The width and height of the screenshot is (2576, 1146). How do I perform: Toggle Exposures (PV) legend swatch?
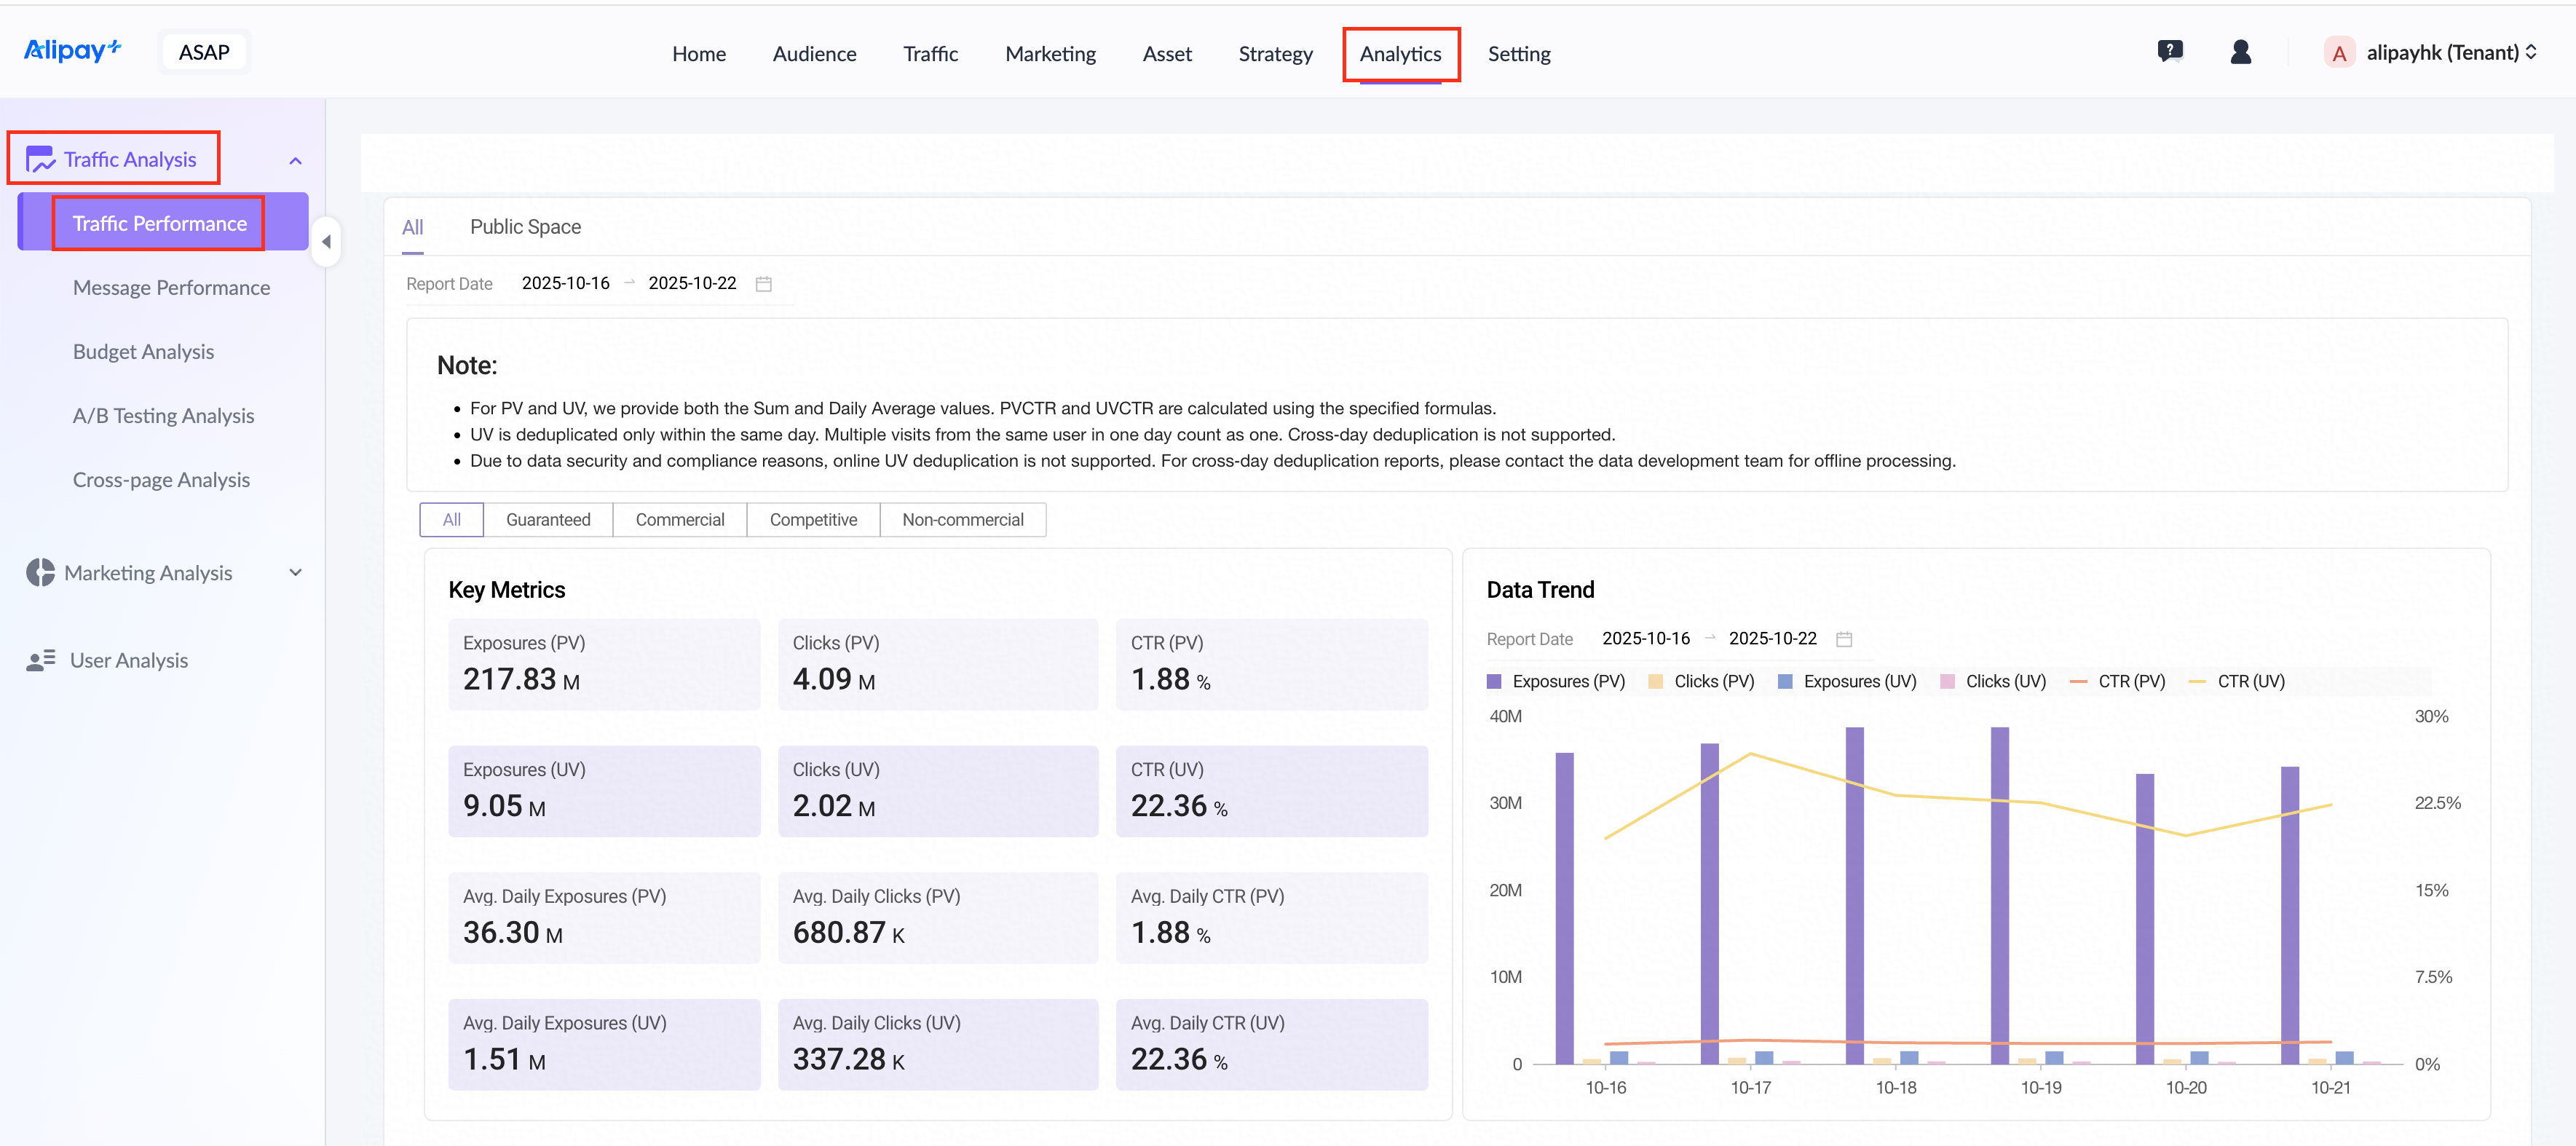pos(1494,682)
